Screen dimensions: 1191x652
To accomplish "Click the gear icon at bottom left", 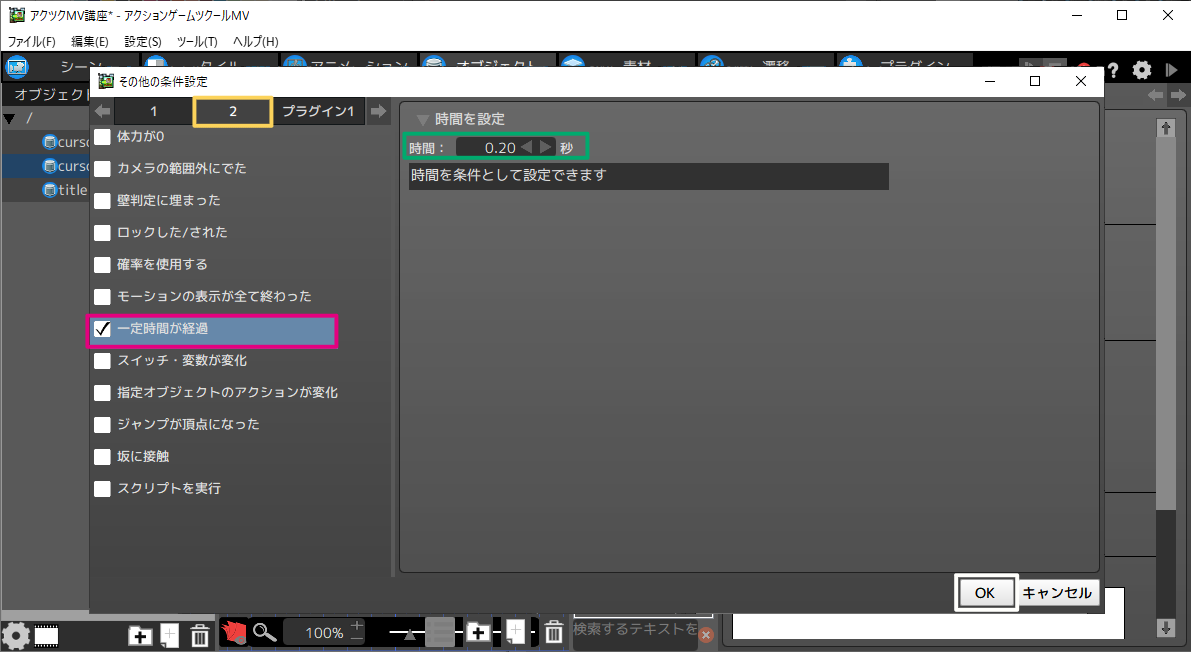I will click(x=15, y=635).
